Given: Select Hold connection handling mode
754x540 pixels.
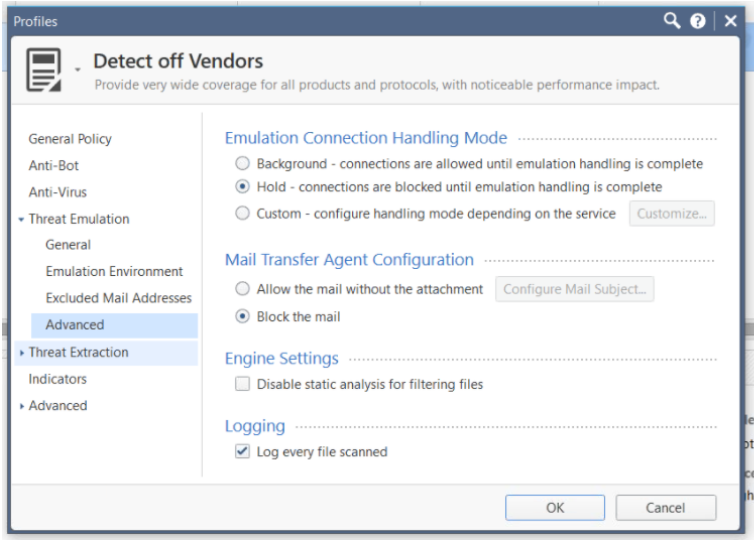Looking at the screenshot, I should pos(242,187).
